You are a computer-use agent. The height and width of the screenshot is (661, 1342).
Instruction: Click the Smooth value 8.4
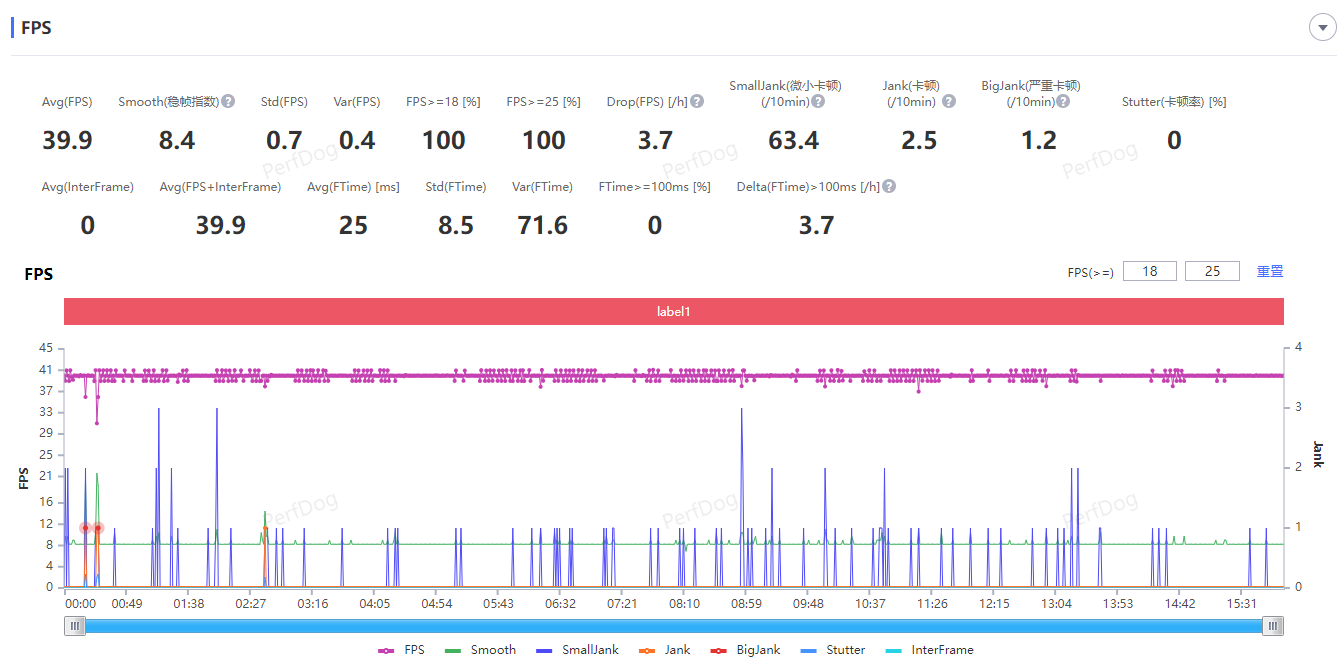(x=177, y=140)
